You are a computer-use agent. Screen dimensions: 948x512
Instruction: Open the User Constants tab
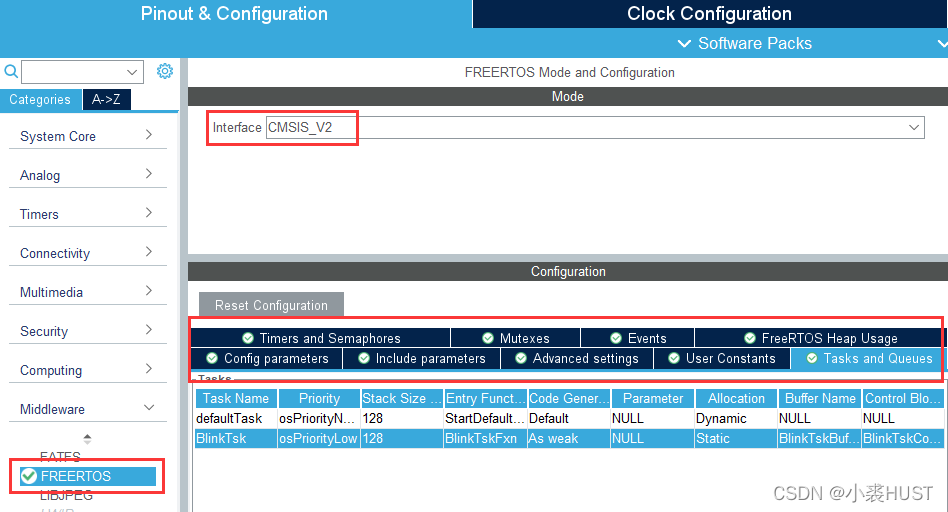[x=722, y=358]
